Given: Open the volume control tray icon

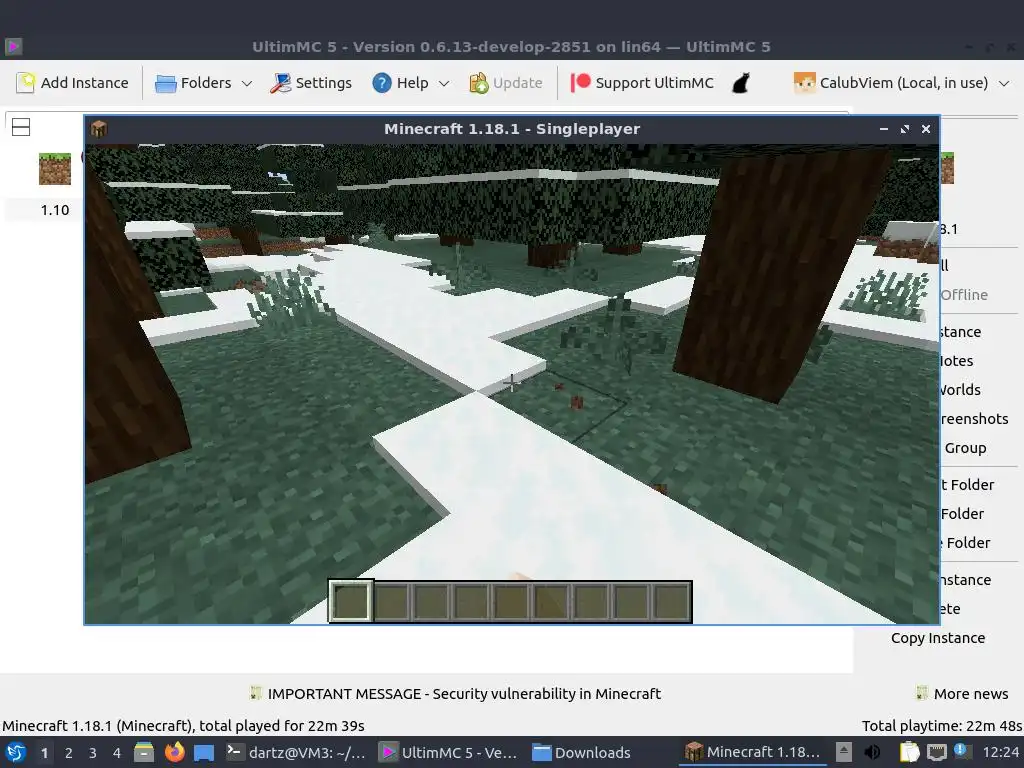Looking at the screenshot, I should 871,752.
